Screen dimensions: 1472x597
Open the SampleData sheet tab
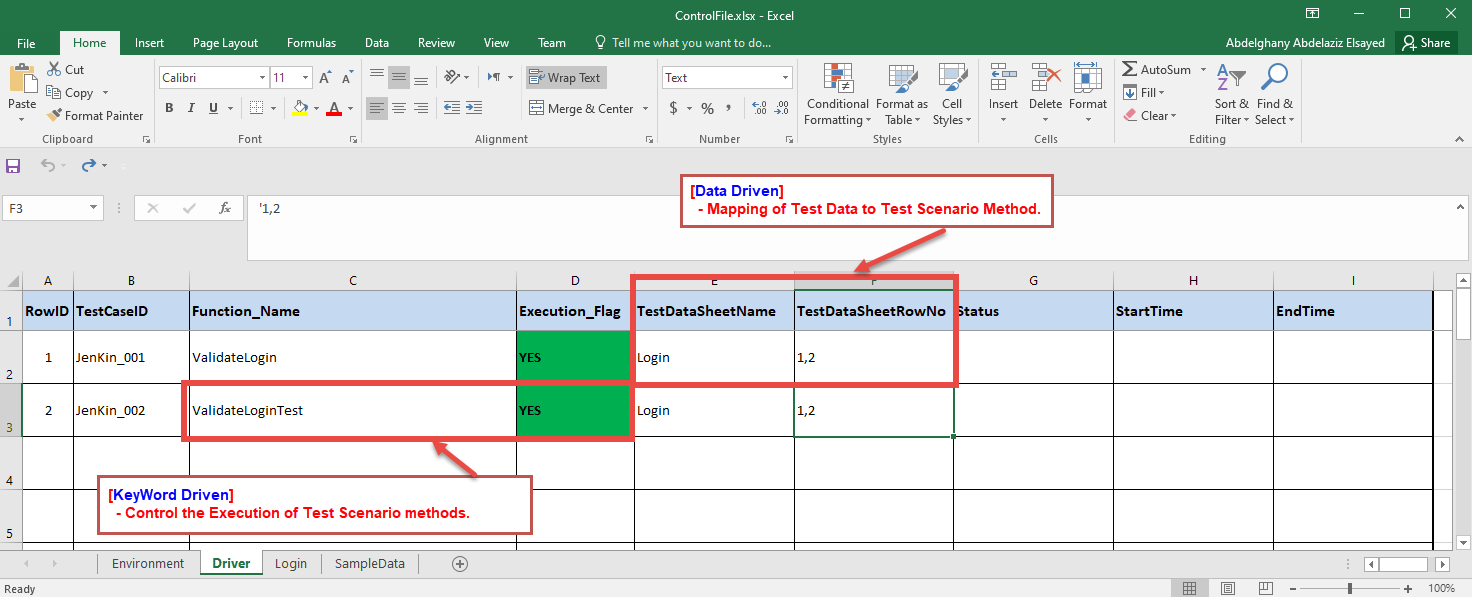pos(370,564)
